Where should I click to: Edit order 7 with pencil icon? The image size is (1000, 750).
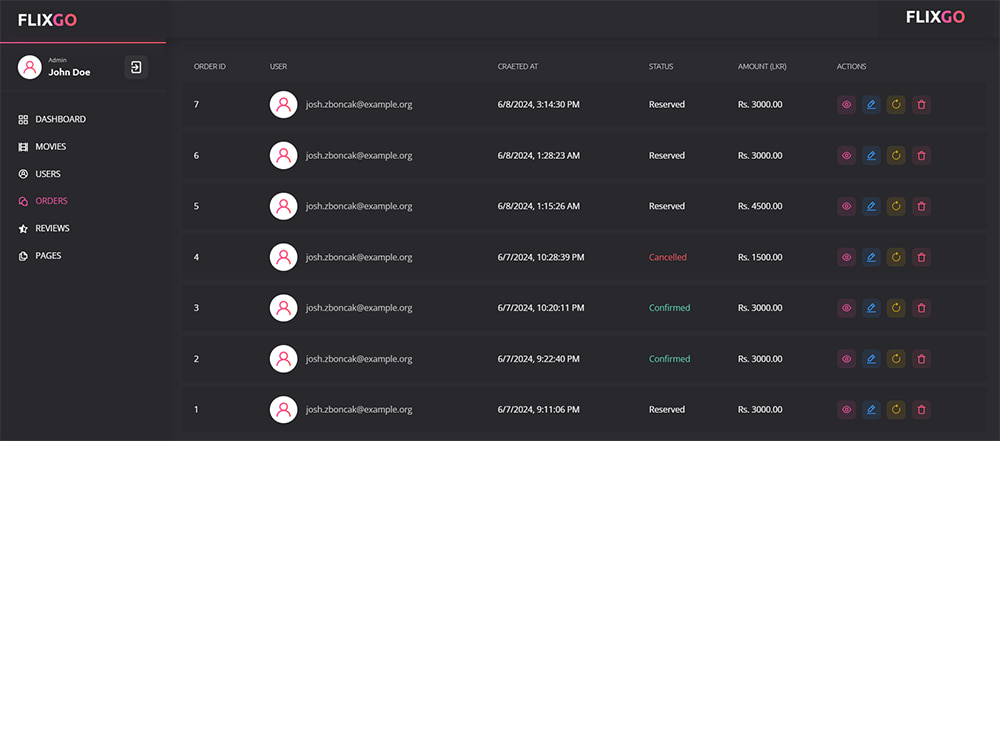[x=871, y=105]
